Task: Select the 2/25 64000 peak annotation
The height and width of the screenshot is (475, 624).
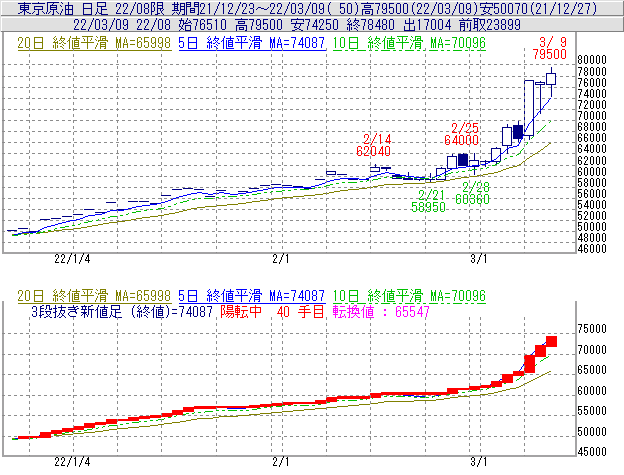Action: coord(462,134)
